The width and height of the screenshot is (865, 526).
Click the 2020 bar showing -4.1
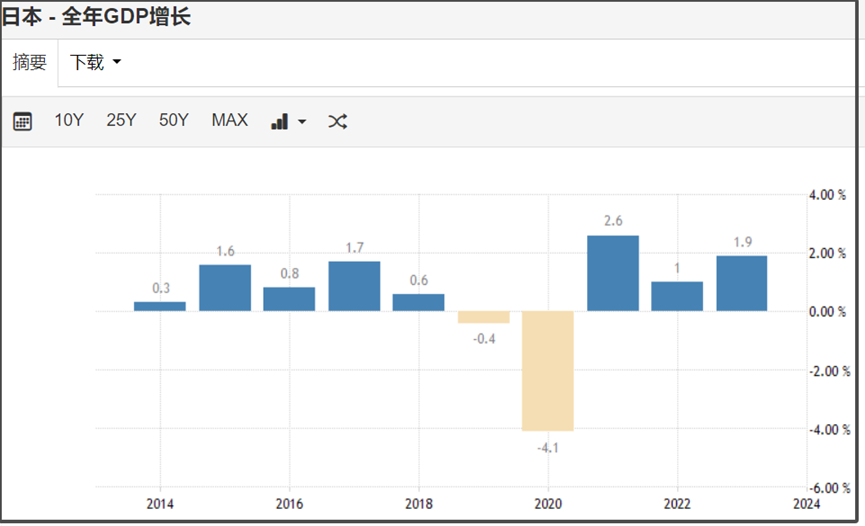tap(548, 370)
